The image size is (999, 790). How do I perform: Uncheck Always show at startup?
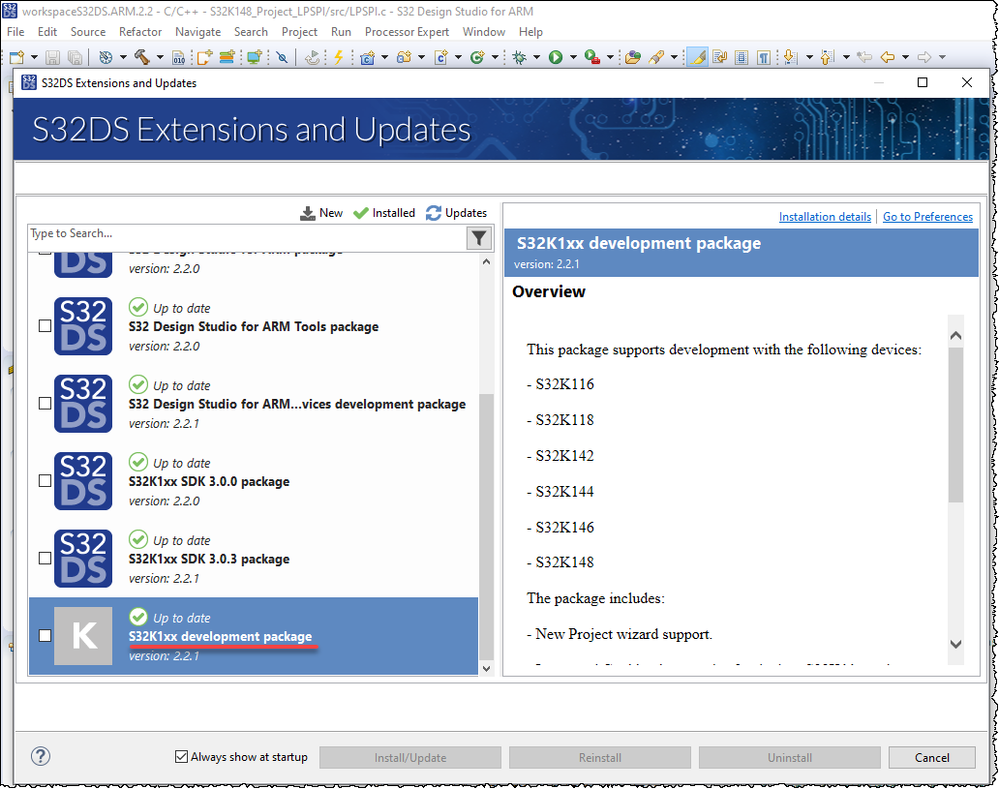[182, 756]
